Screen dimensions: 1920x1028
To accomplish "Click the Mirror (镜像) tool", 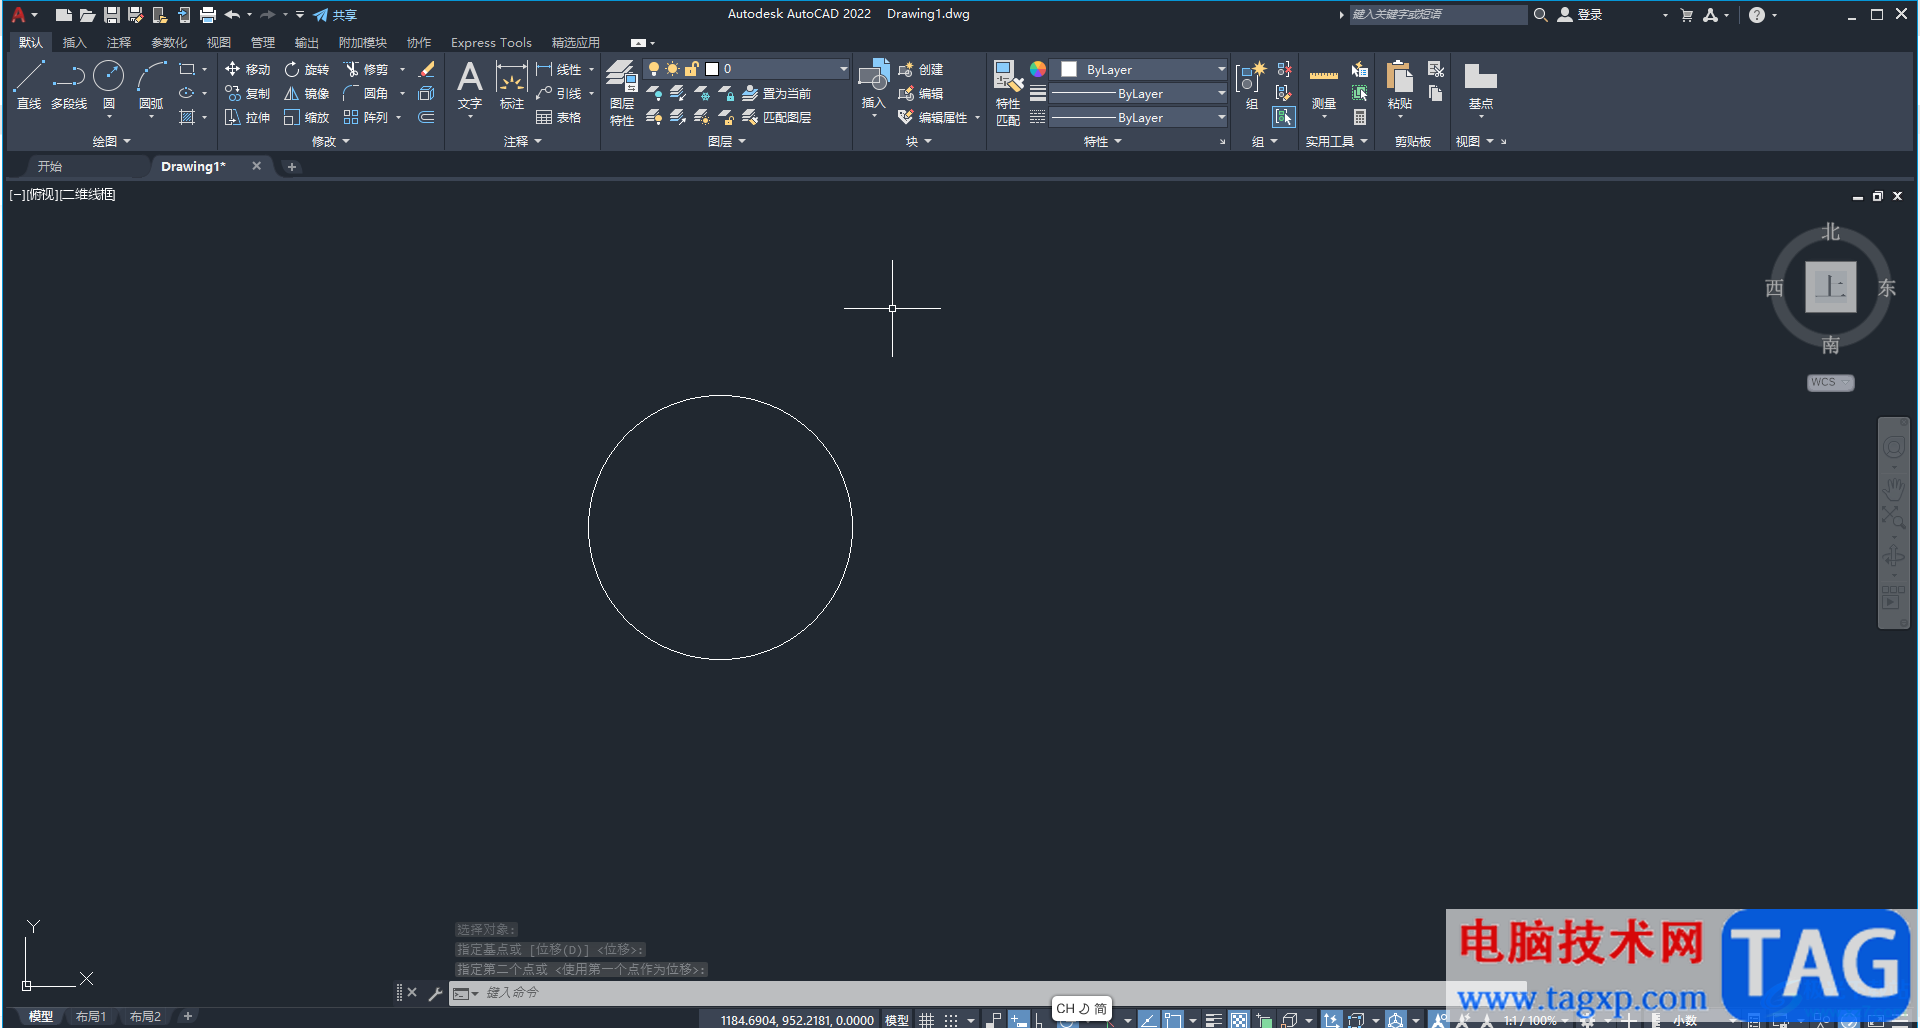I will (306, 93).
